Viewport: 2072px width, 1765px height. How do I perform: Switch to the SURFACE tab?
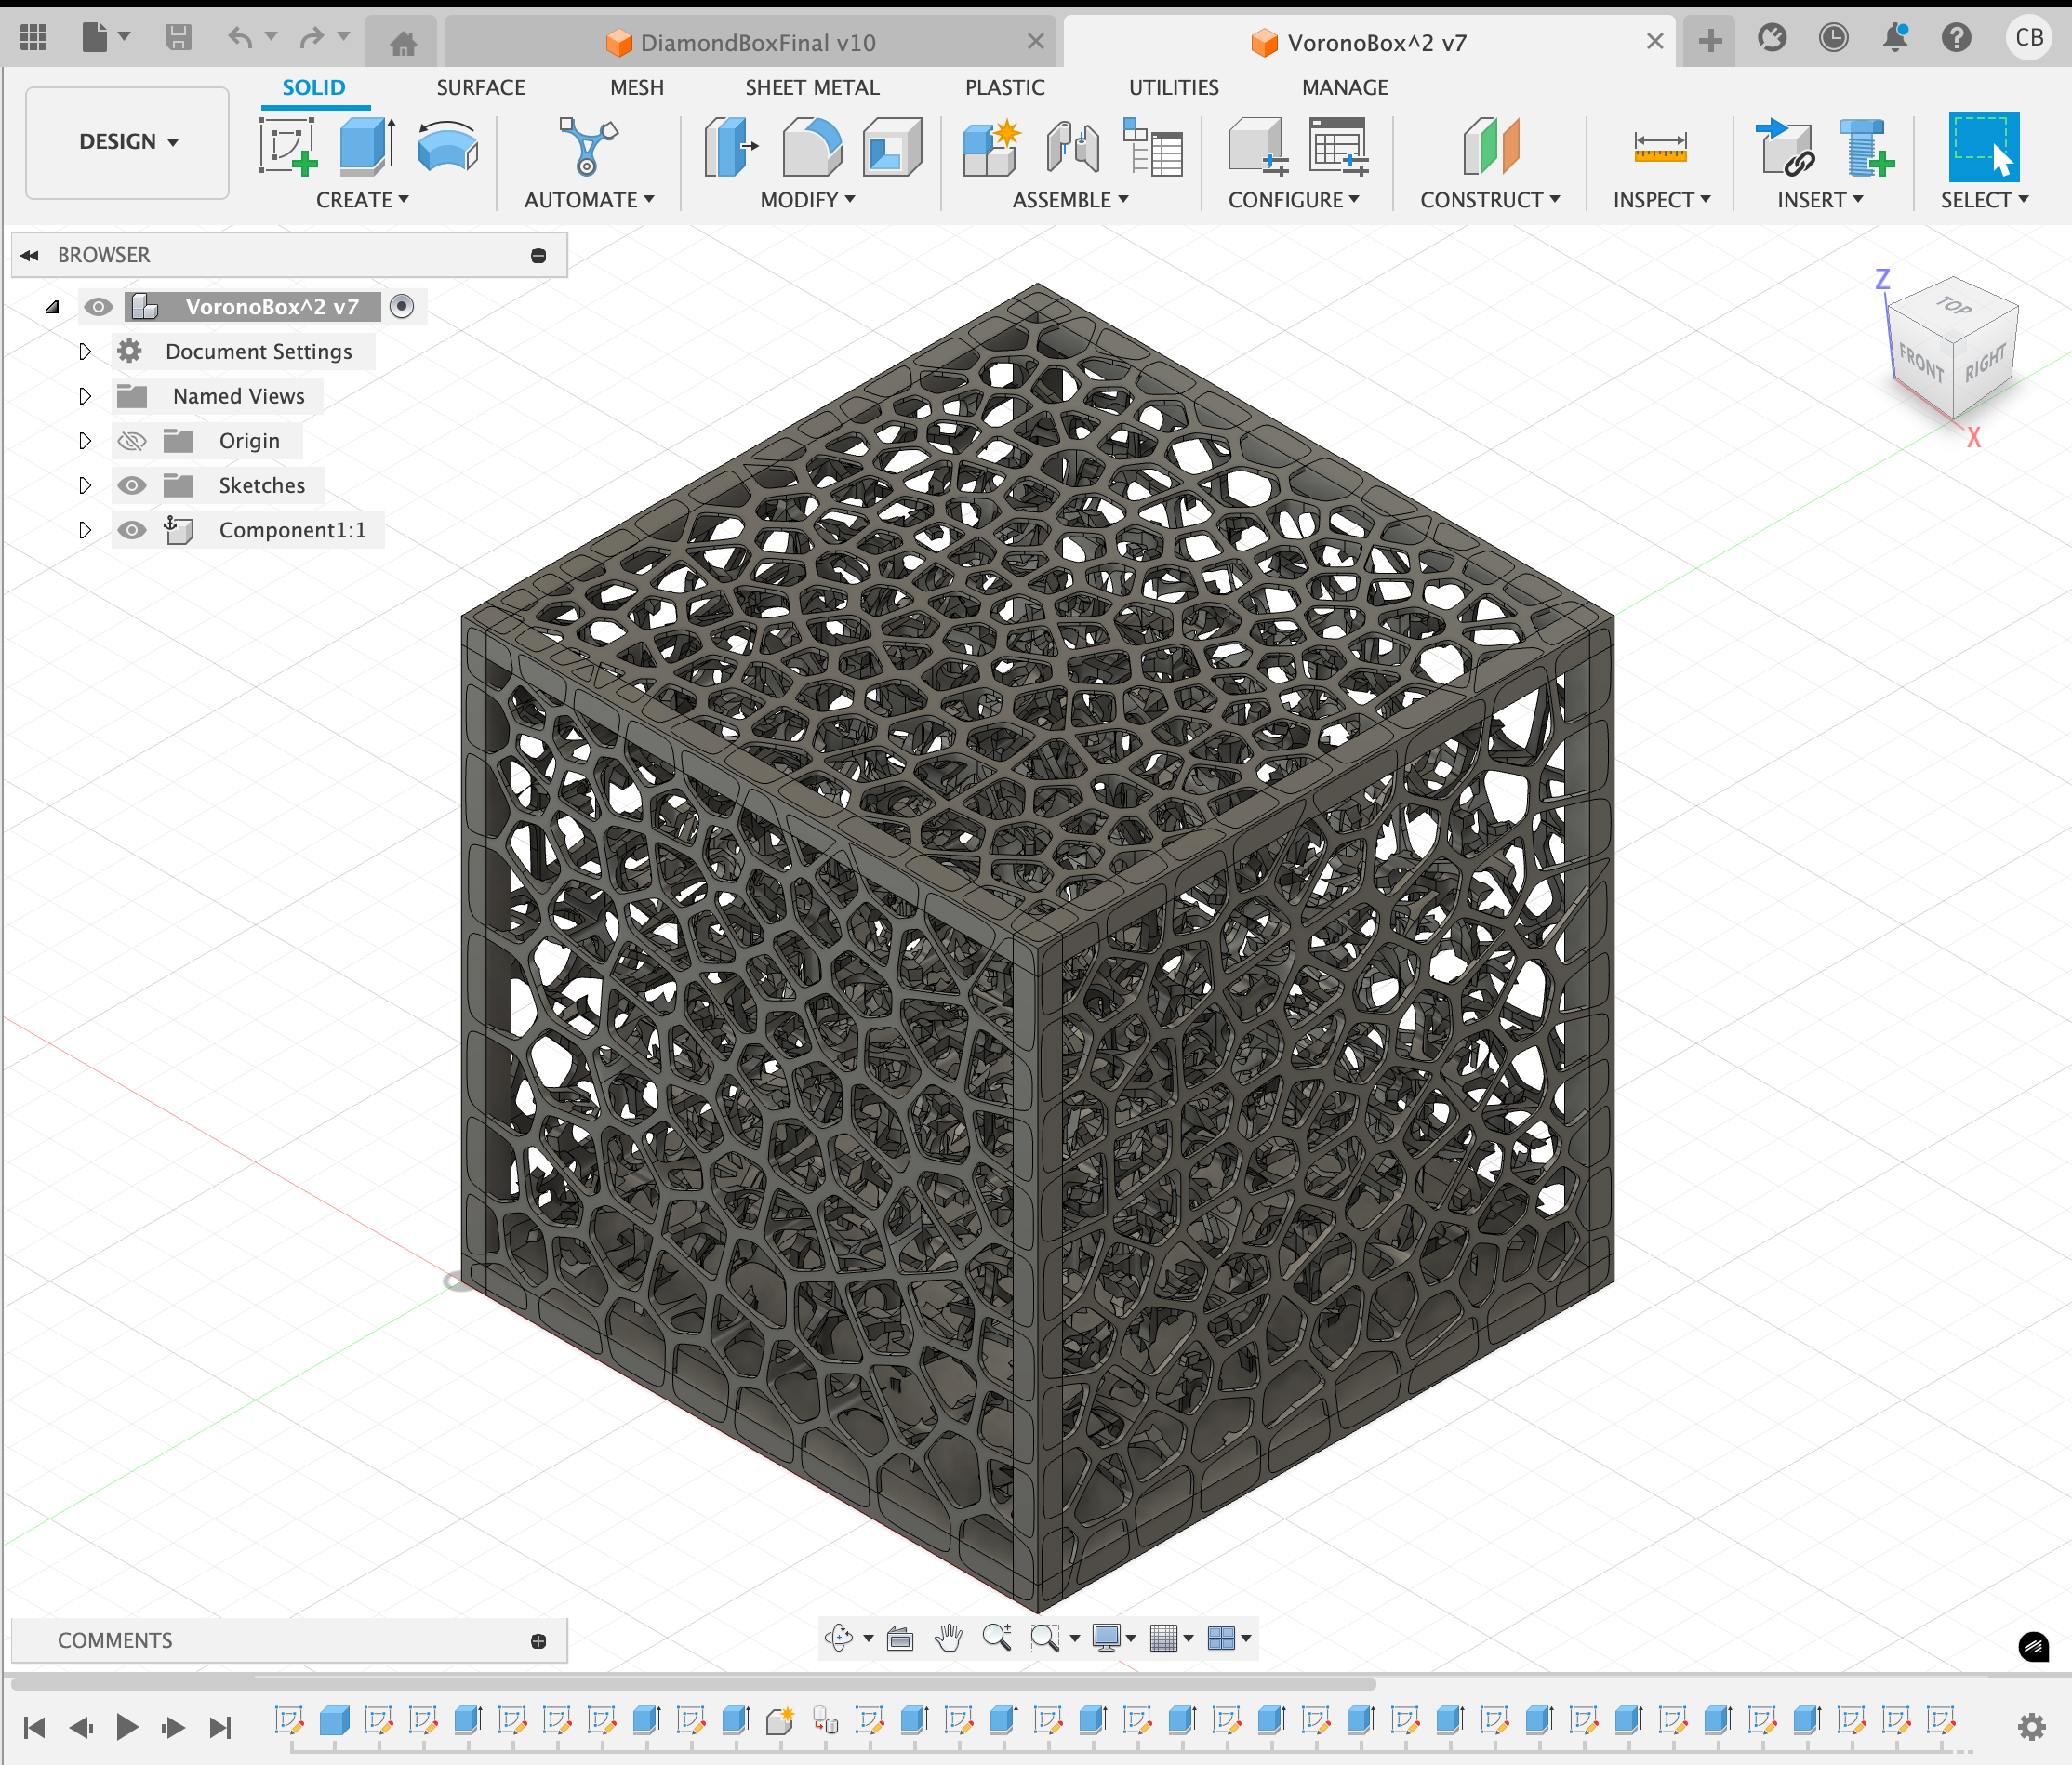tap(480, 88)
